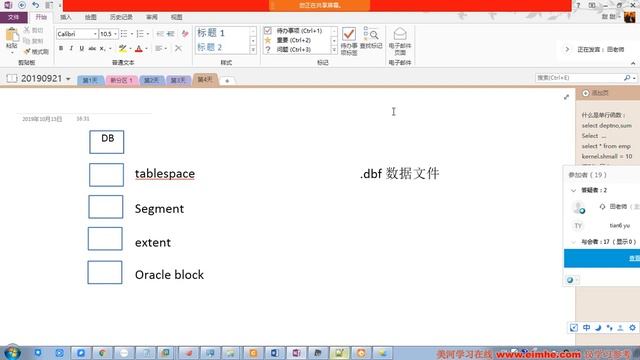The image size is (640, 360).
Task: Click the paragraph alignment icon
Action: (159, 48)
